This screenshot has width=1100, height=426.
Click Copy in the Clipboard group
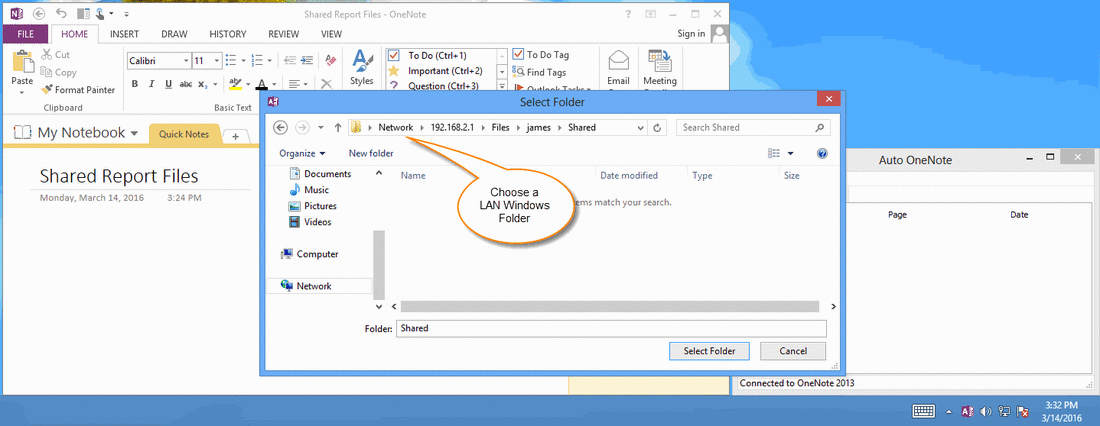58,72
